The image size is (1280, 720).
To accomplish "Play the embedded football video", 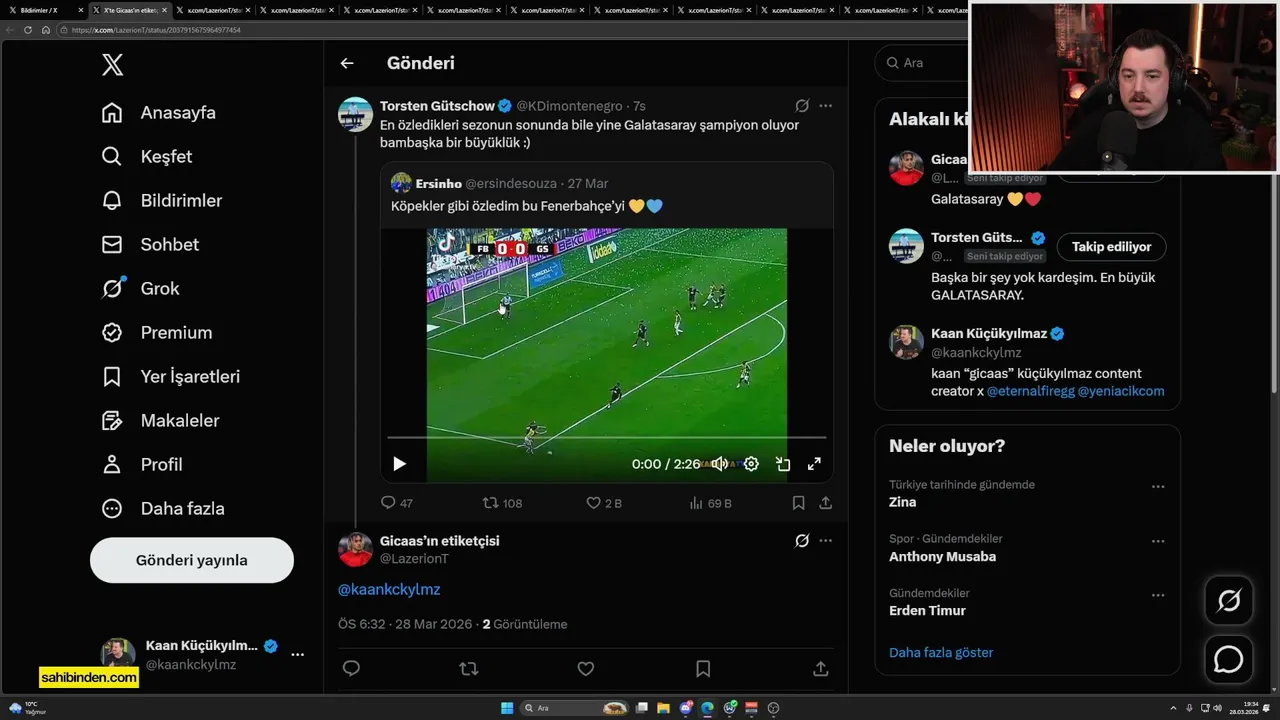I will 399,464.
